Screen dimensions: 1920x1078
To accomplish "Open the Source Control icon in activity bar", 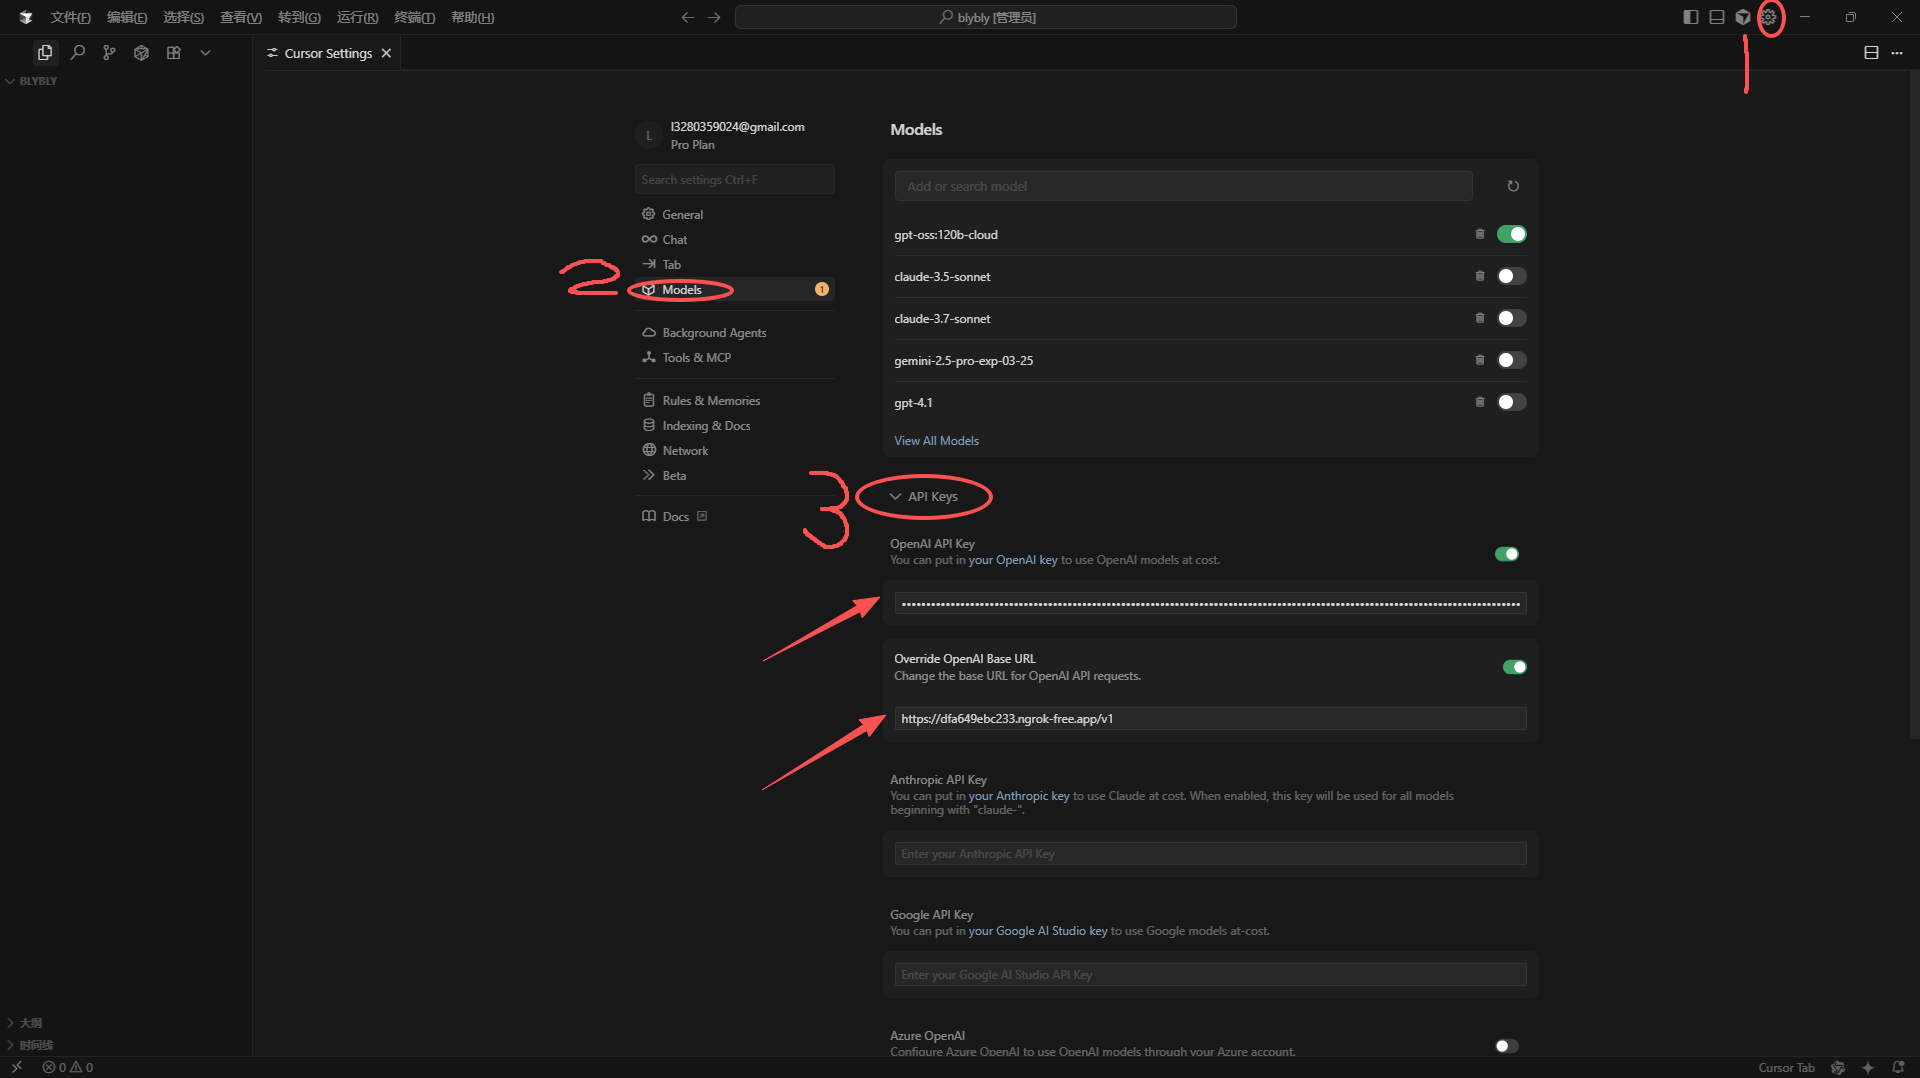I will pos(109,53).
